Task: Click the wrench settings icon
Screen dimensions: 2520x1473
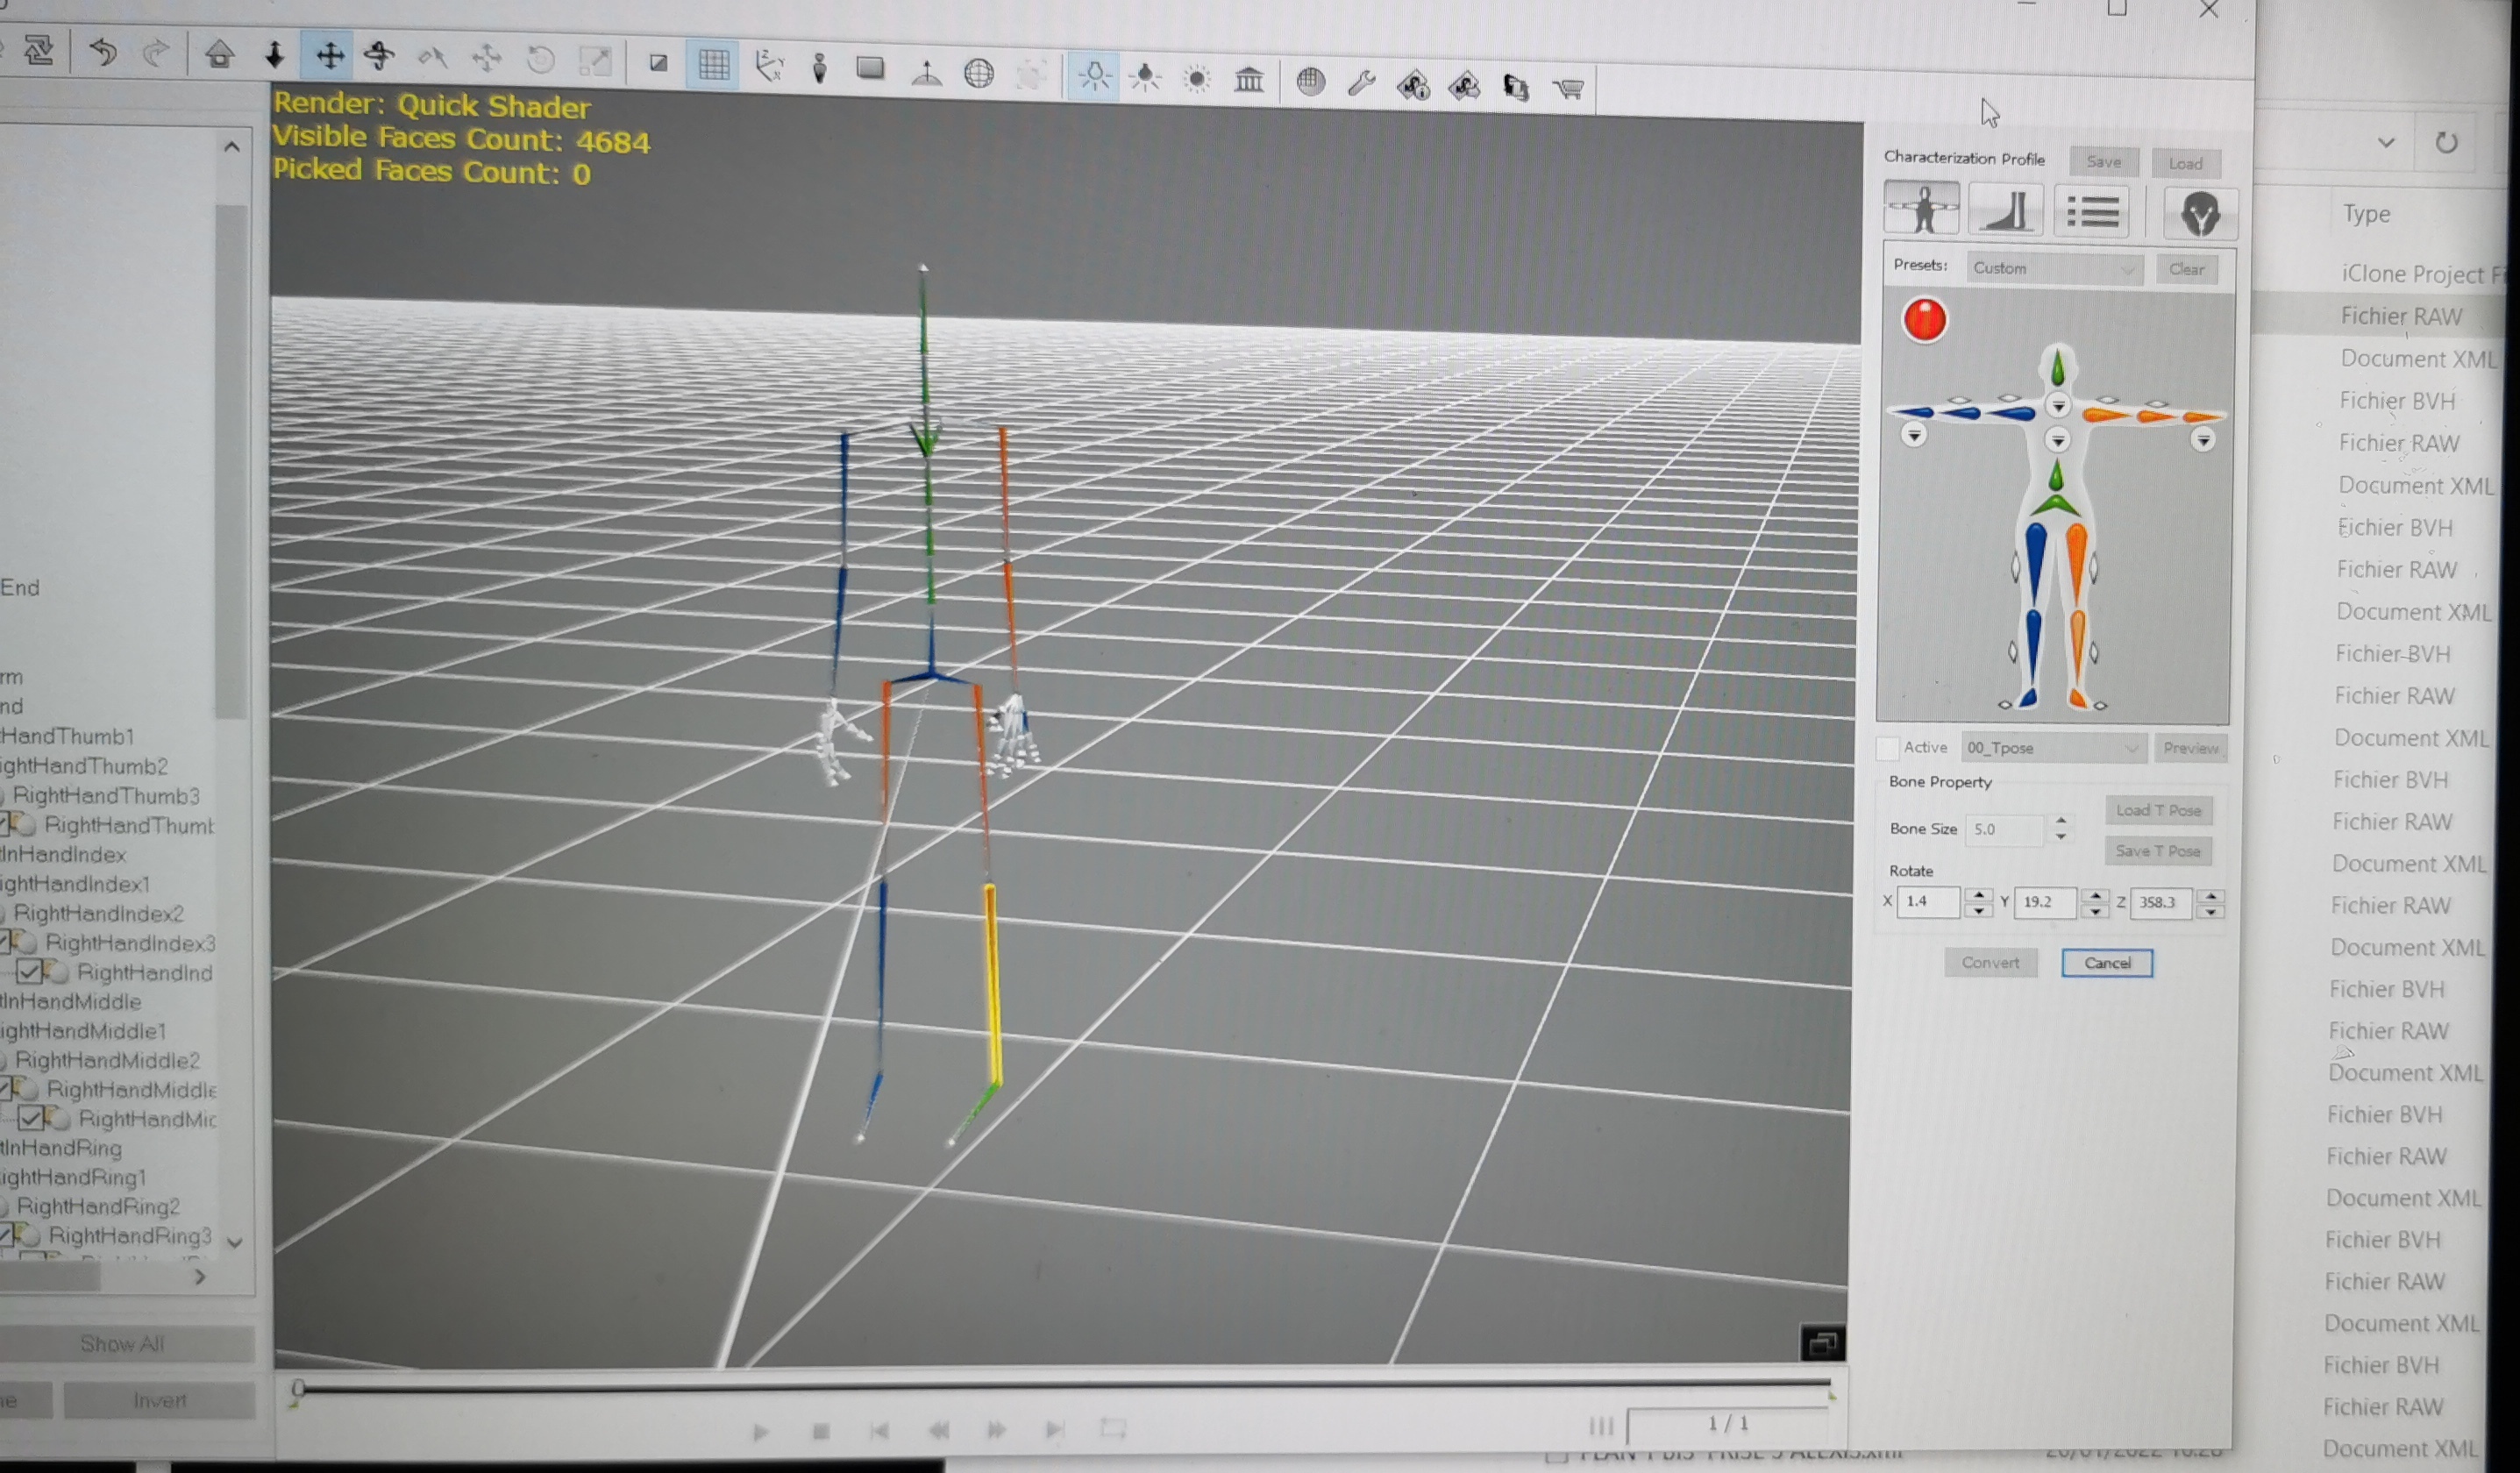Action: pyautogui.click(x=1361, y=83)
